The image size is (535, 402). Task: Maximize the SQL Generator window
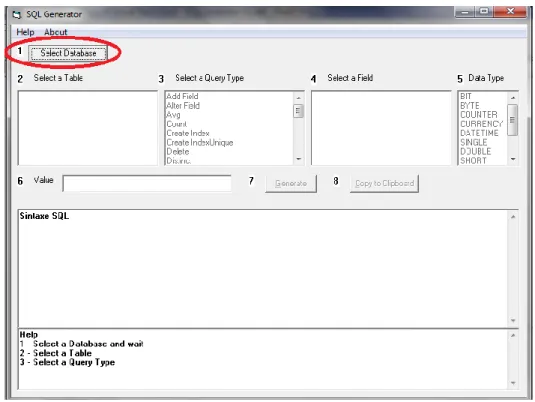point(484,12)
